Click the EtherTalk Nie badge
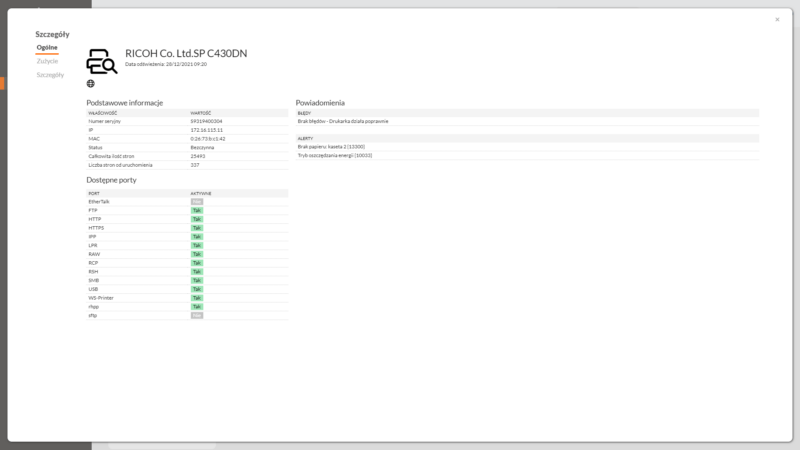 click(197, 202)
